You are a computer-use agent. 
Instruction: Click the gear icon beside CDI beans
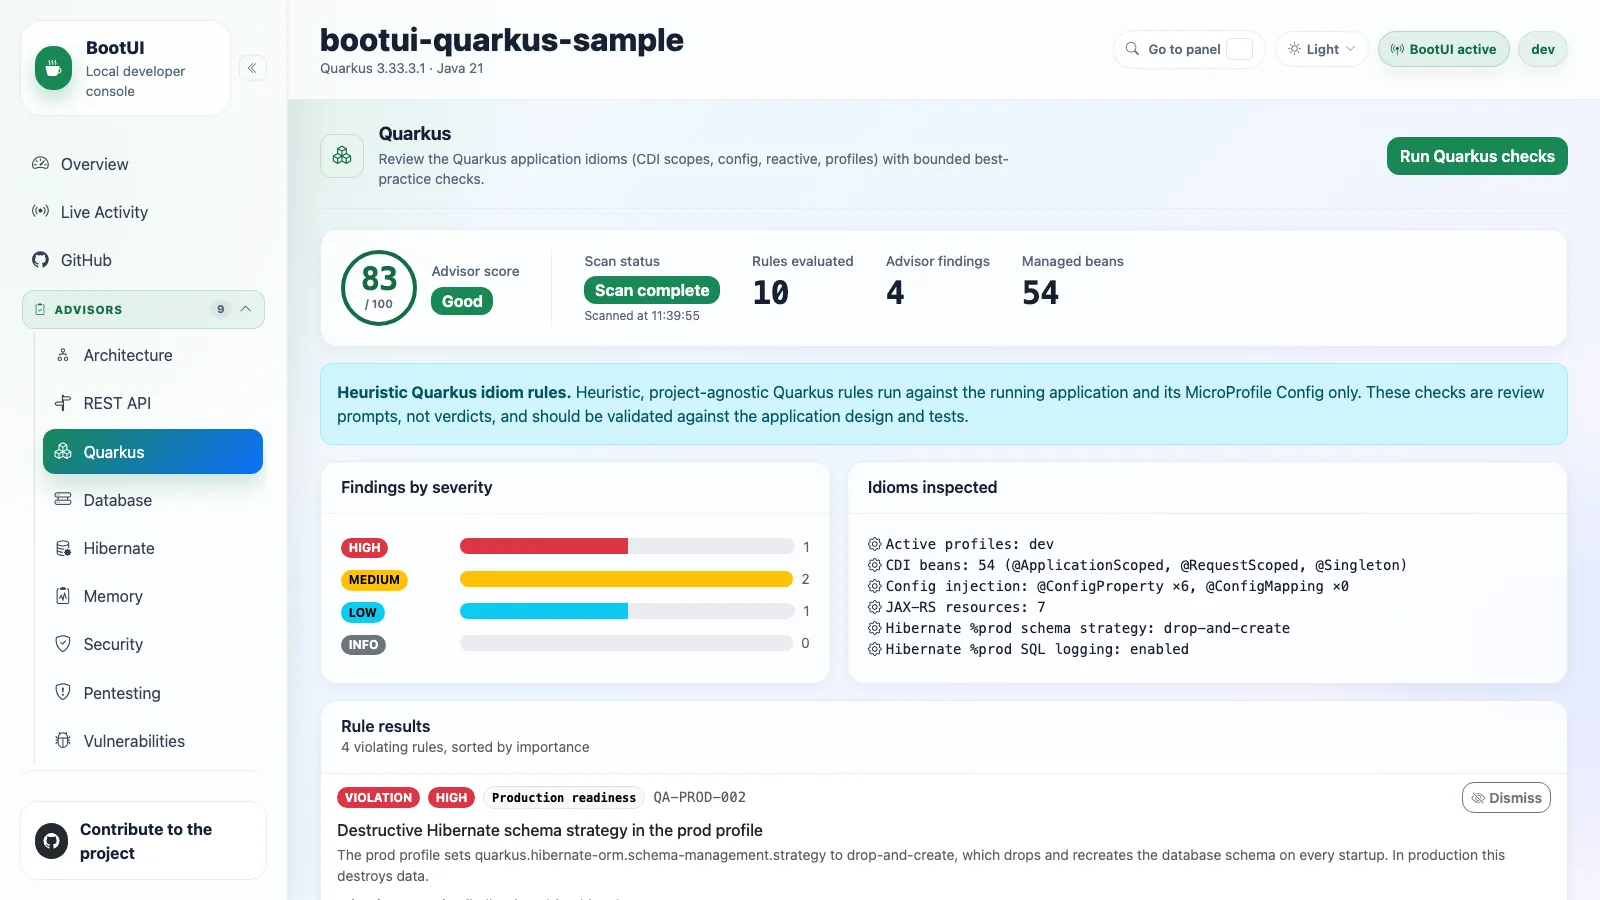(874, 565)
